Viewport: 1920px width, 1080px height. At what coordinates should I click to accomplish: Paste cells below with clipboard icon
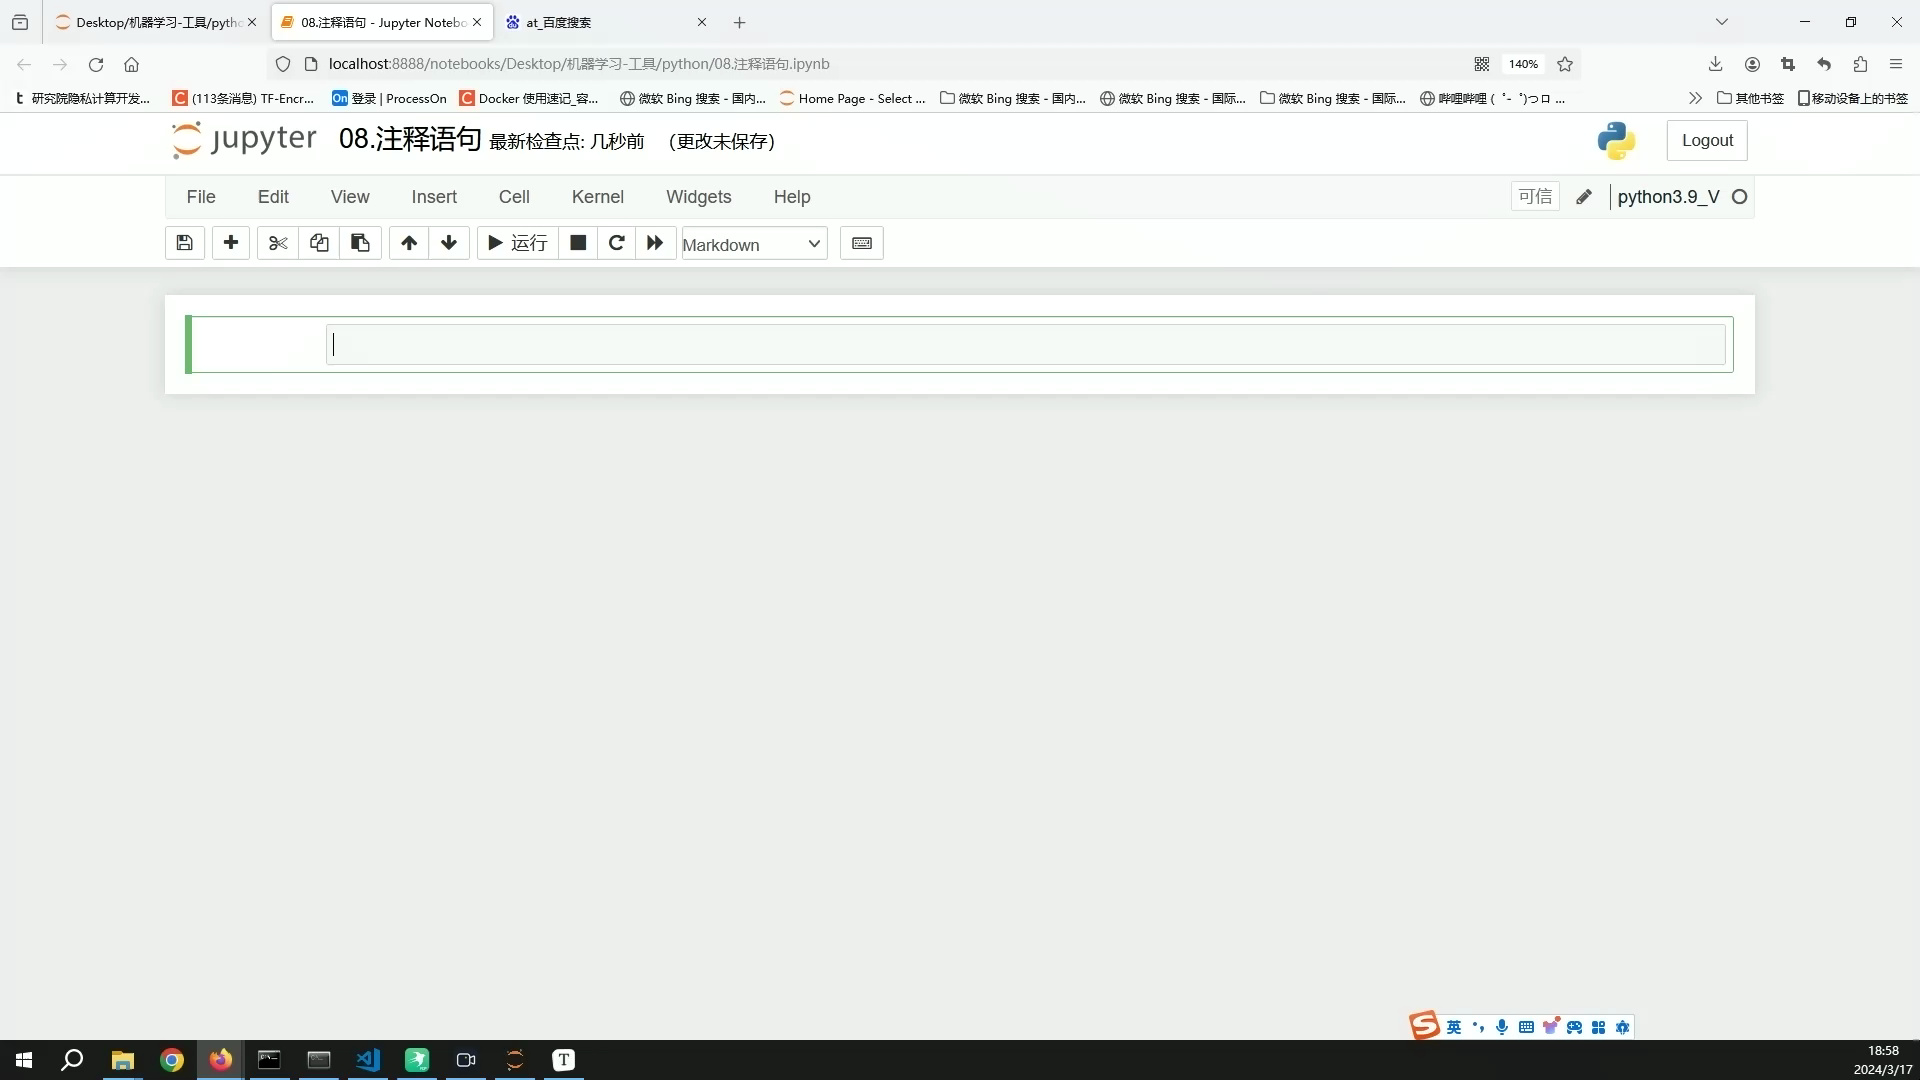(360, 243)
